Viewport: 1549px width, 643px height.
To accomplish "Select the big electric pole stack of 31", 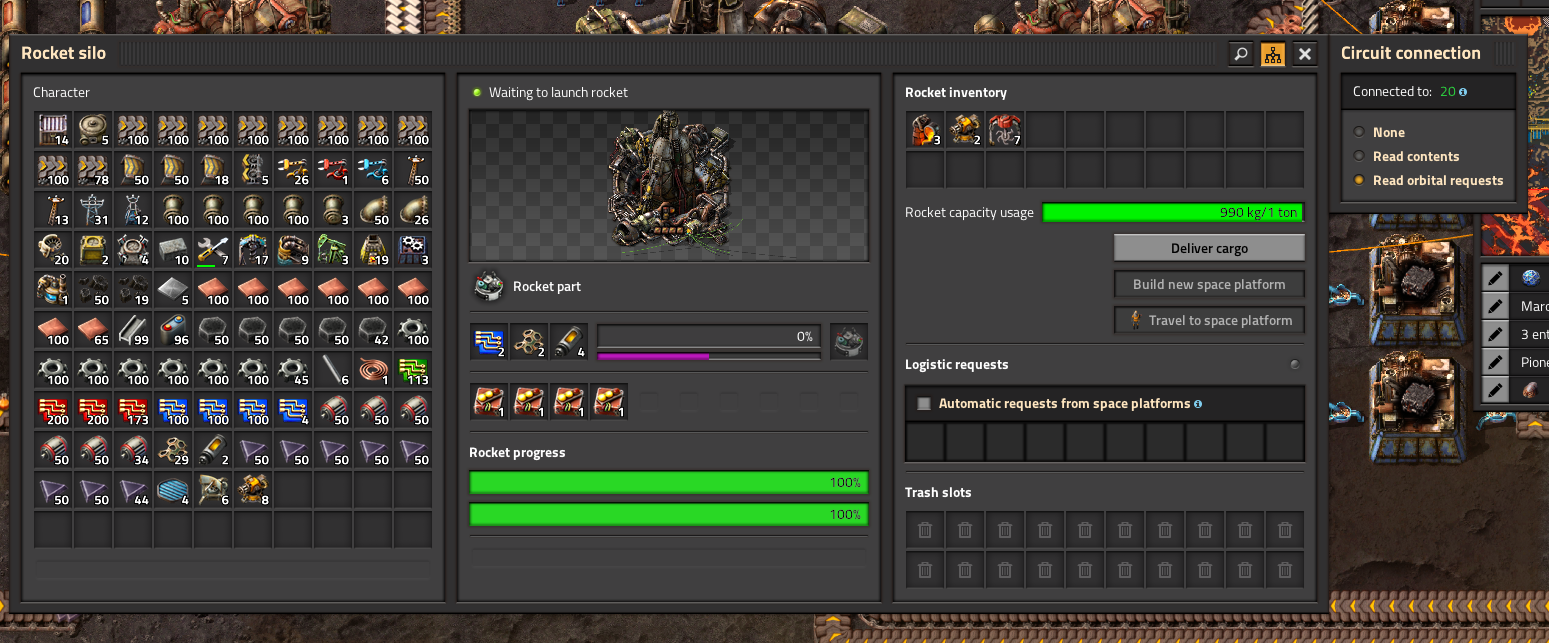I will pos(93,209).
